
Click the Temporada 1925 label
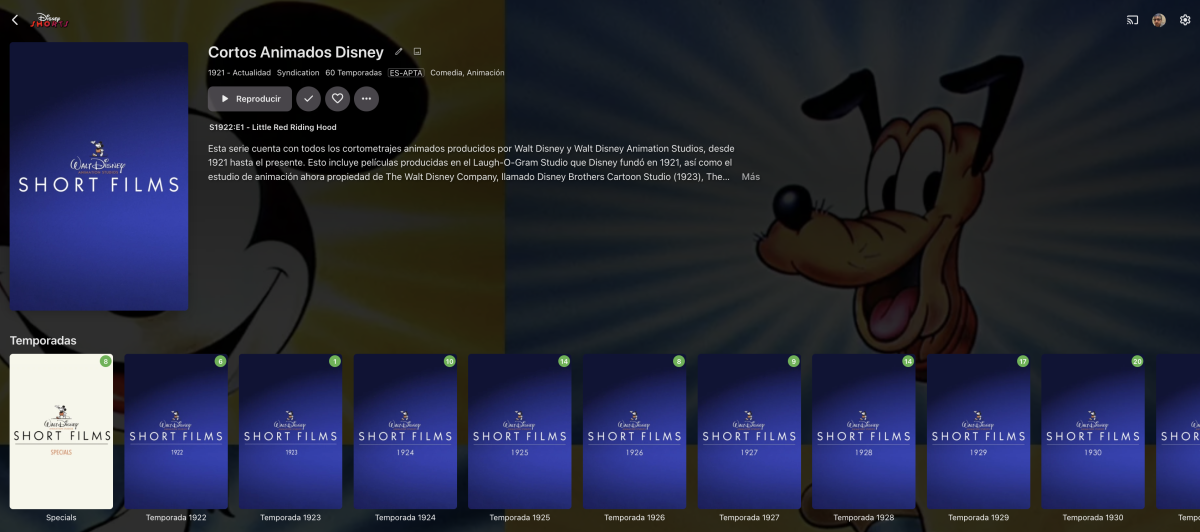point(520,518)
